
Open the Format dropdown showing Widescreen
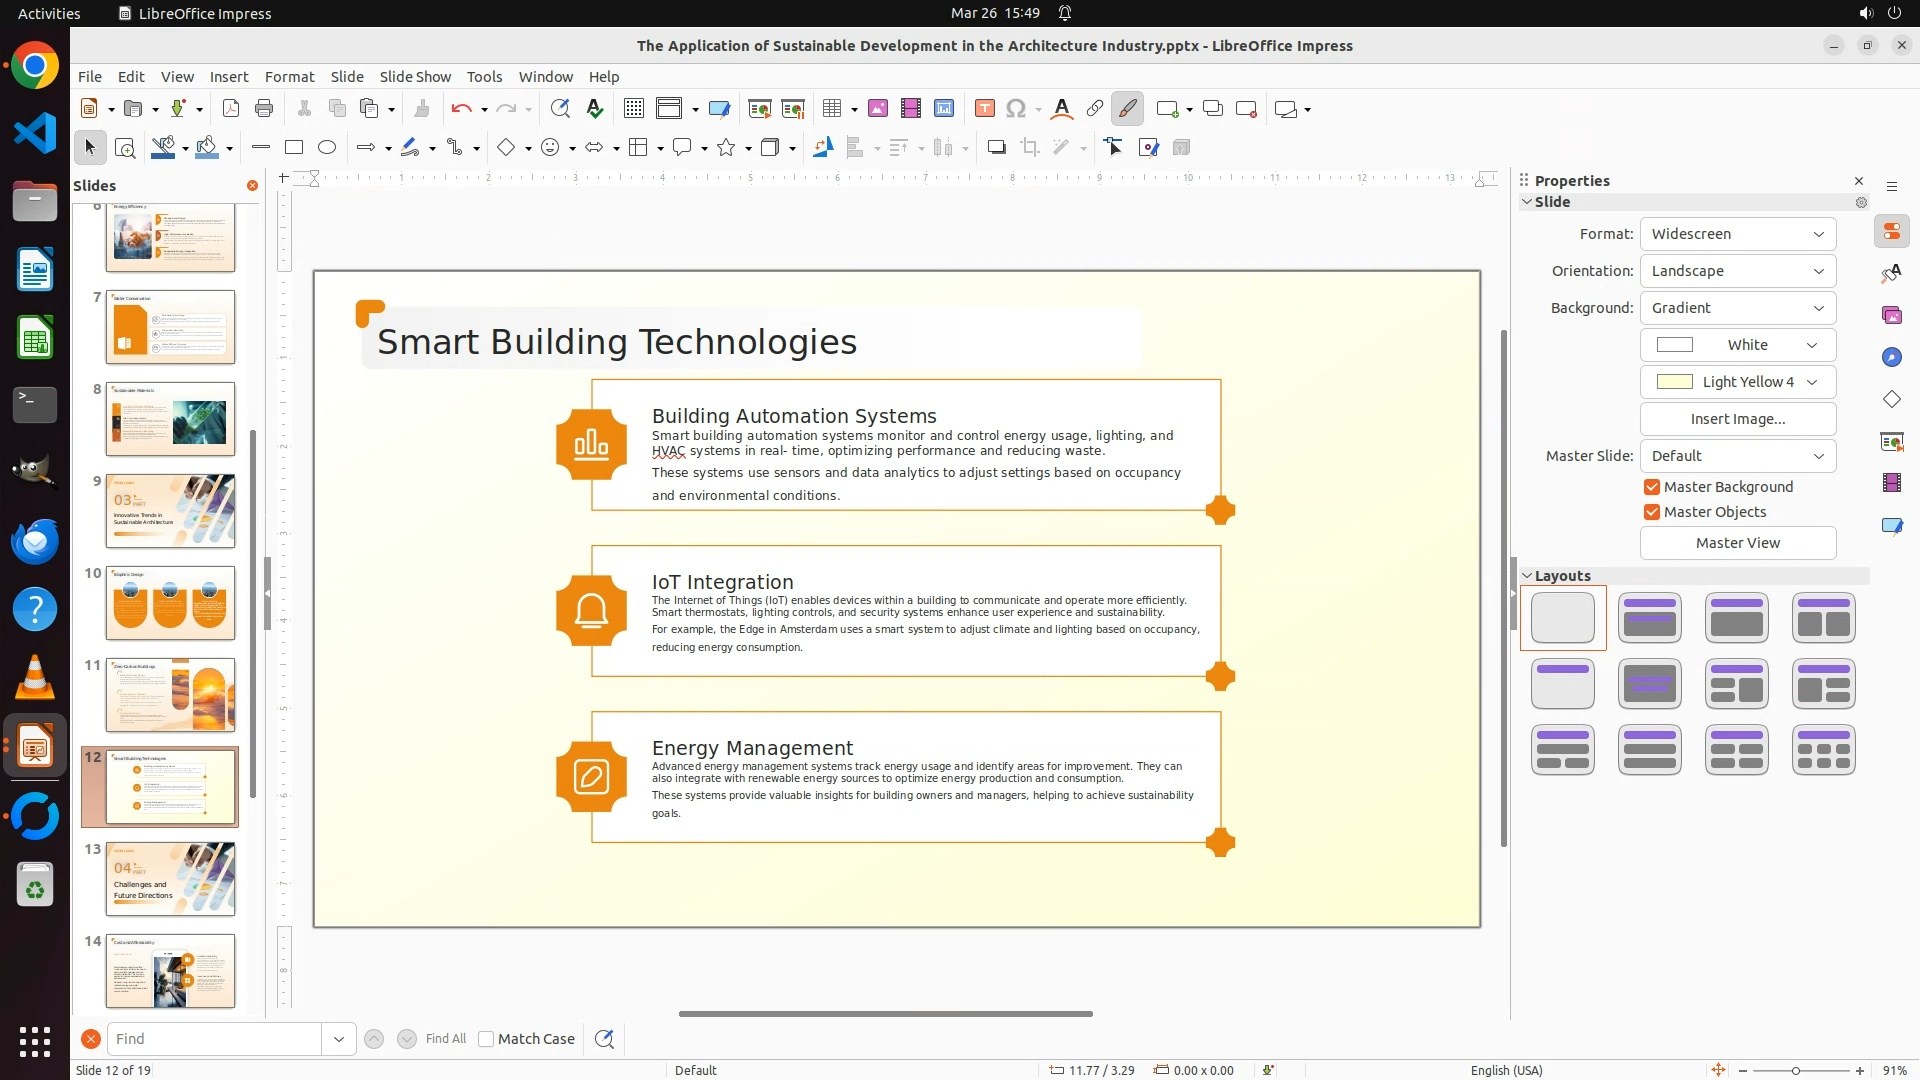1737,234
